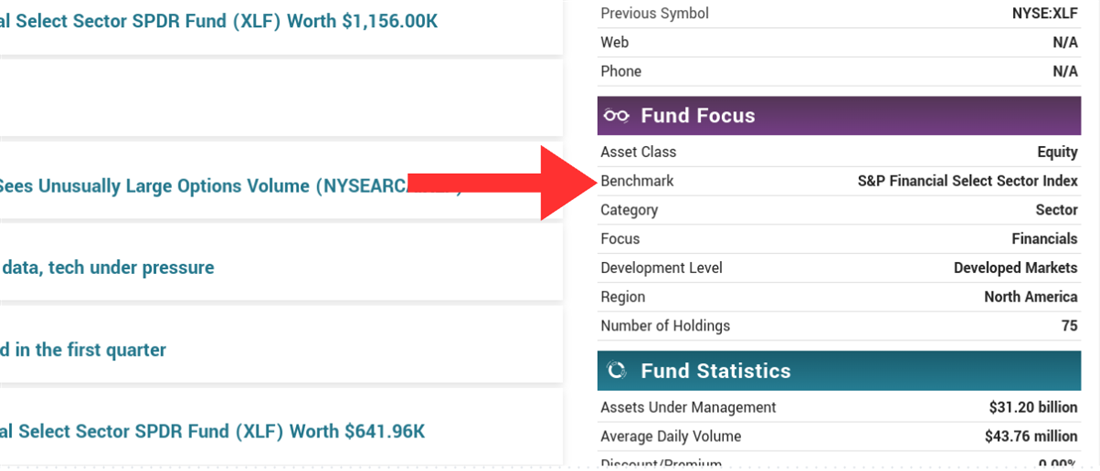This screenshot has height=471, width=1100.
Task: Open the XLF Worth $1,156.00K headline
Action: (x=218, y=20)
